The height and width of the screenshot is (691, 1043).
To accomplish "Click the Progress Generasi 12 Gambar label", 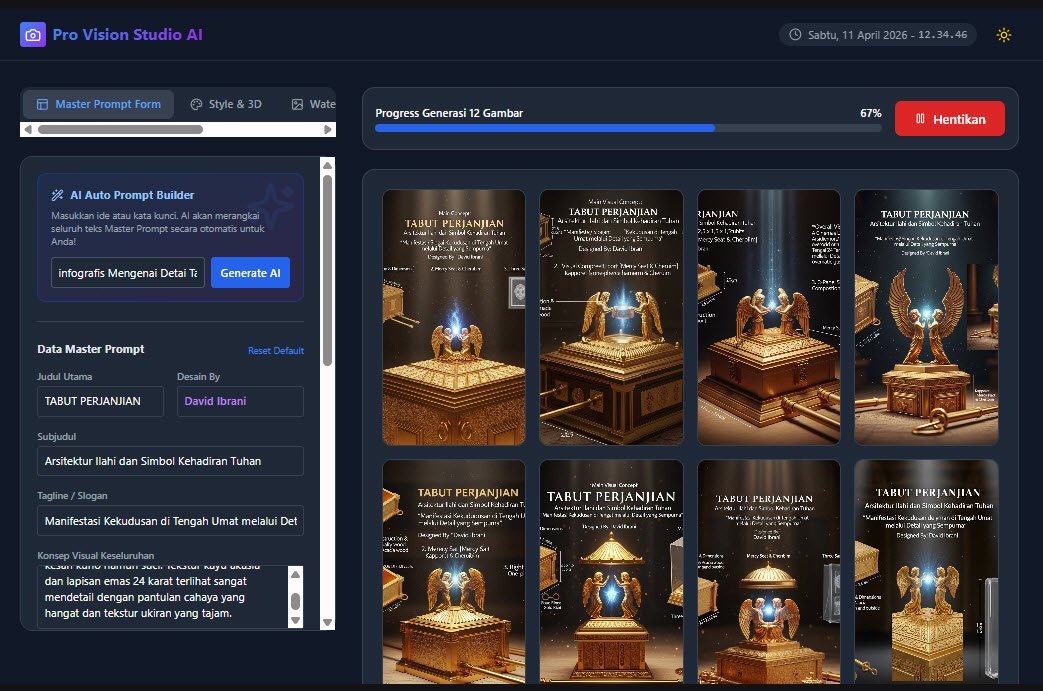I will [x=449, y=113].
